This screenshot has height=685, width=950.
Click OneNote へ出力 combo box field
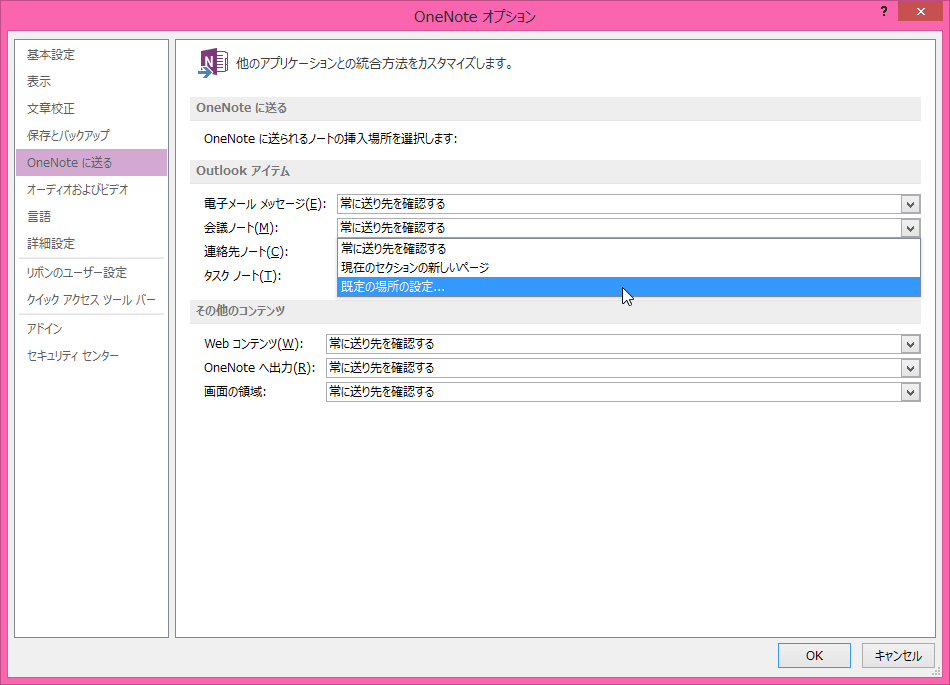point(623,368)
